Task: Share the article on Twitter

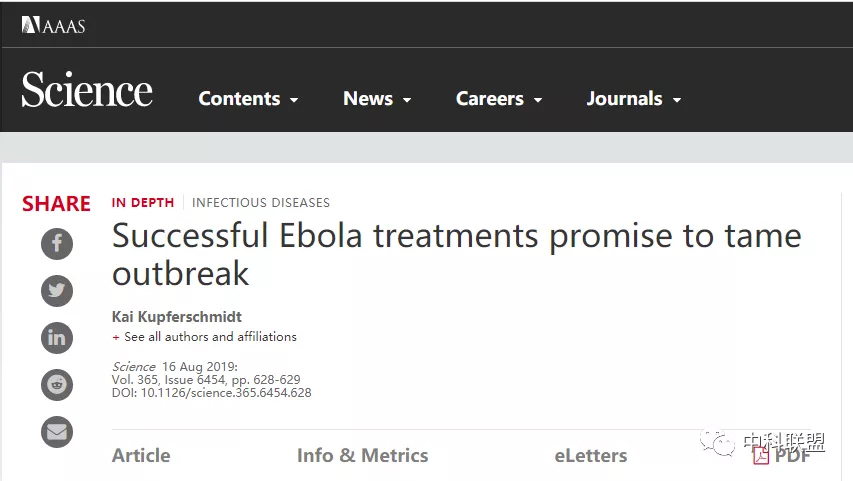Action: (57, 291)
